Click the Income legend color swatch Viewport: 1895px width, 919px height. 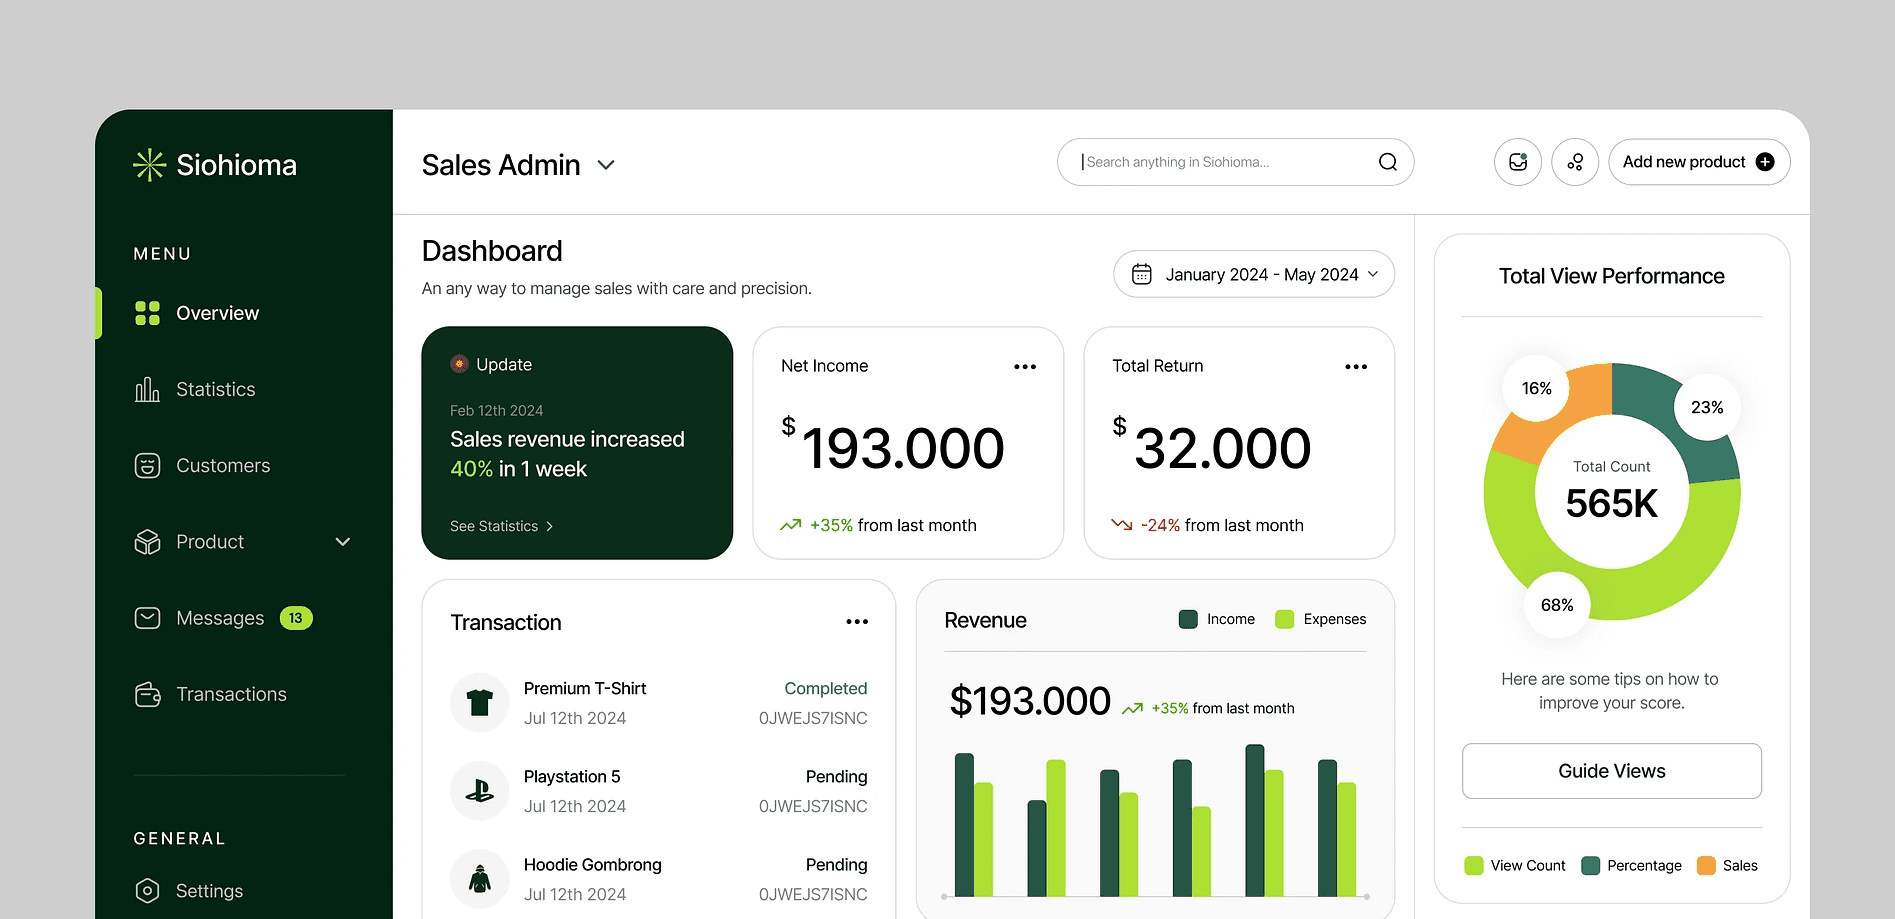[x=1188, y=619]
